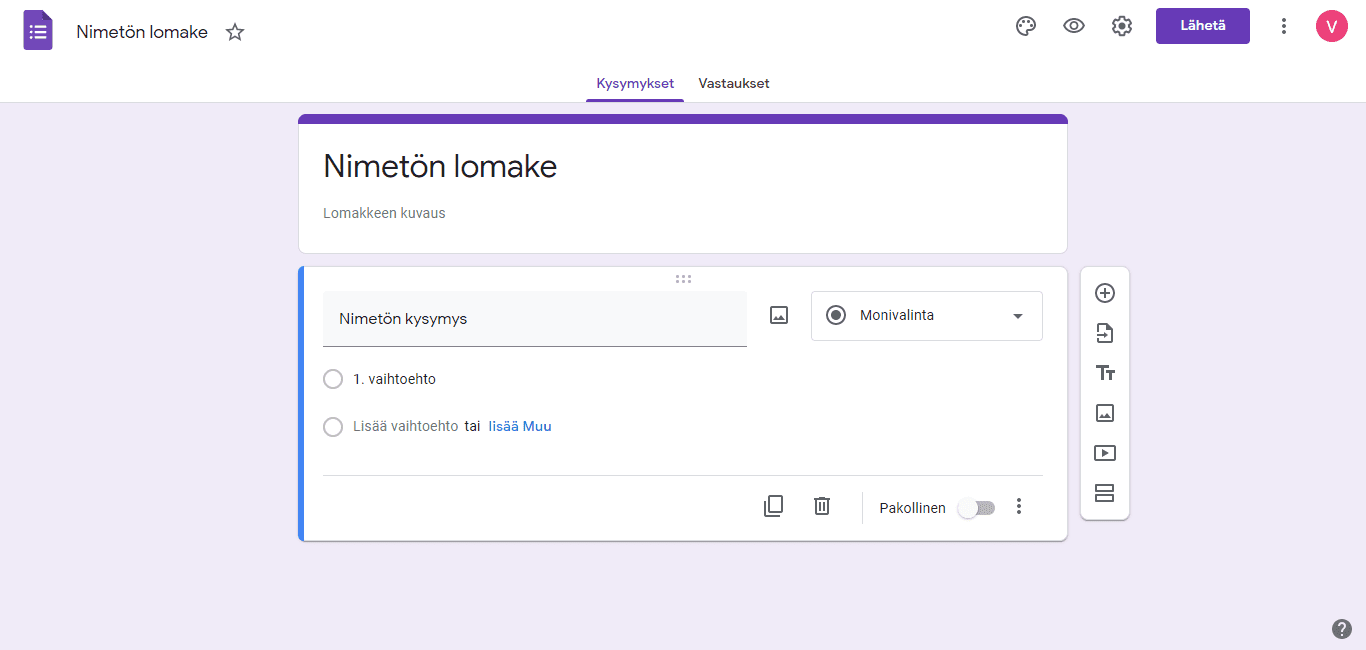Enable the Pakollinen toggle

[976, 508]
